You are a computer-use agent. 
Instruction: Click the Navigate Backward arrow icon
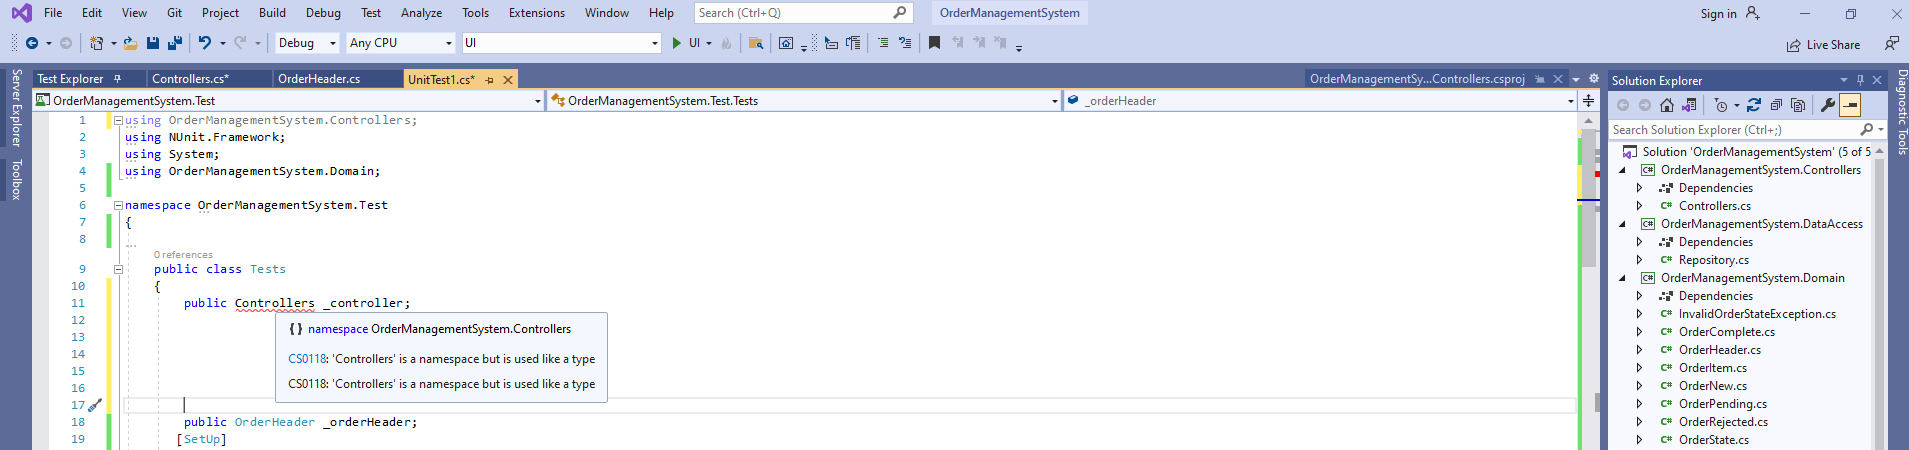pos(32,43)
